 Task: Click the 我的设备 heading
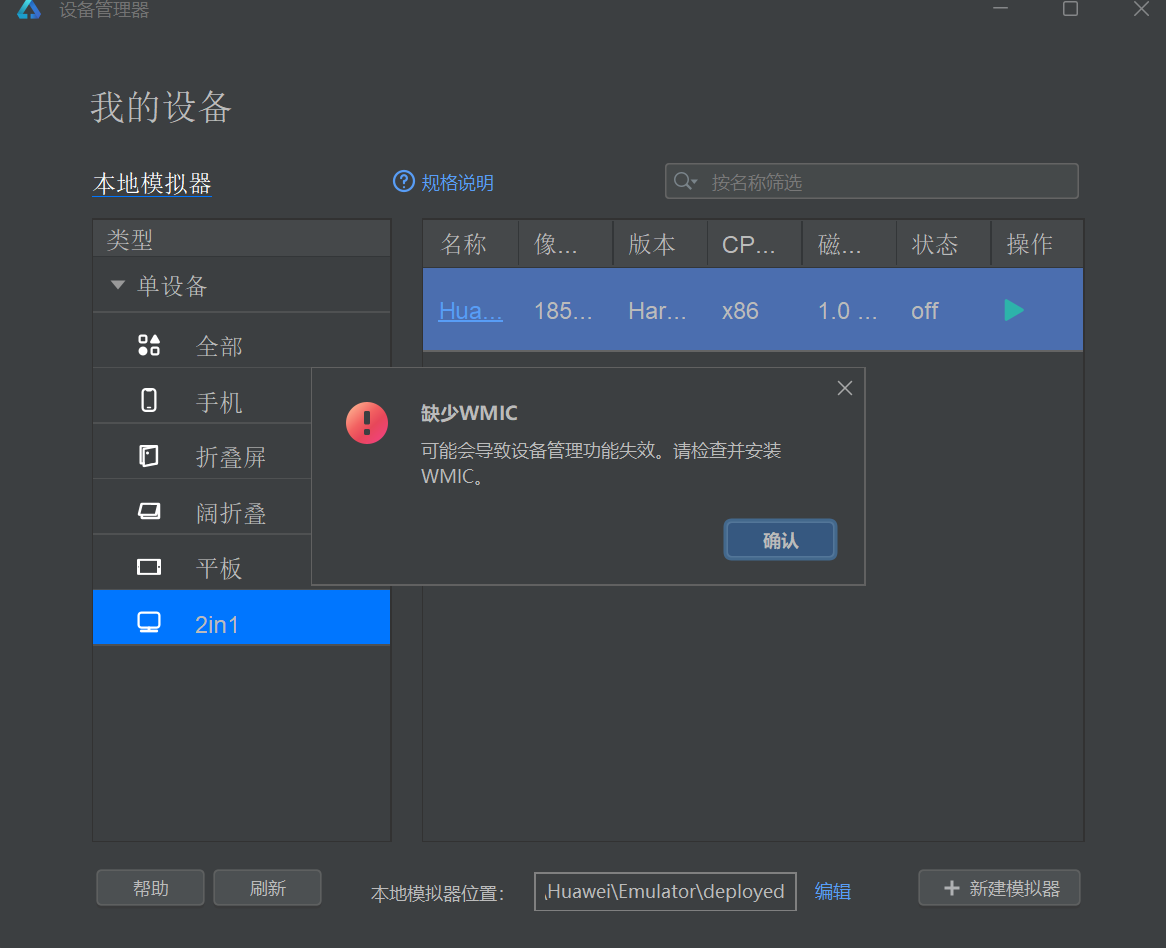(x=161, y=107)
